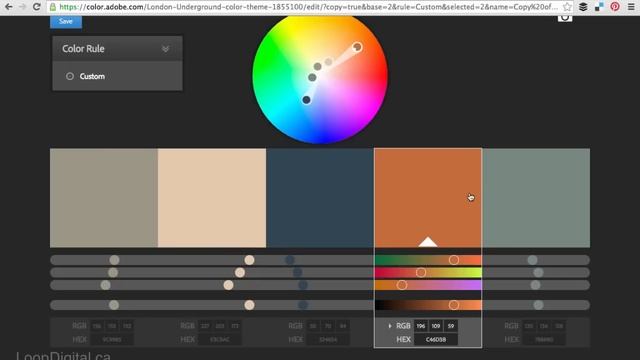
Task: Save the color theme
Action: [x=66, y=21]
